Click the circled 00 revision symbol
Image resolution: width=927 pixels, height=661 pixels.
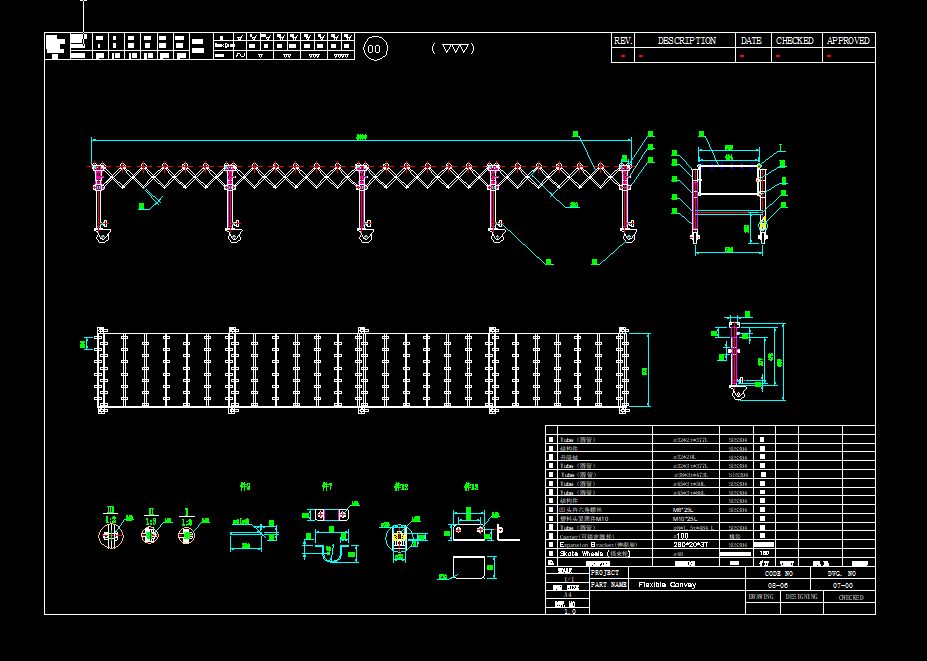tap(375, 48)
